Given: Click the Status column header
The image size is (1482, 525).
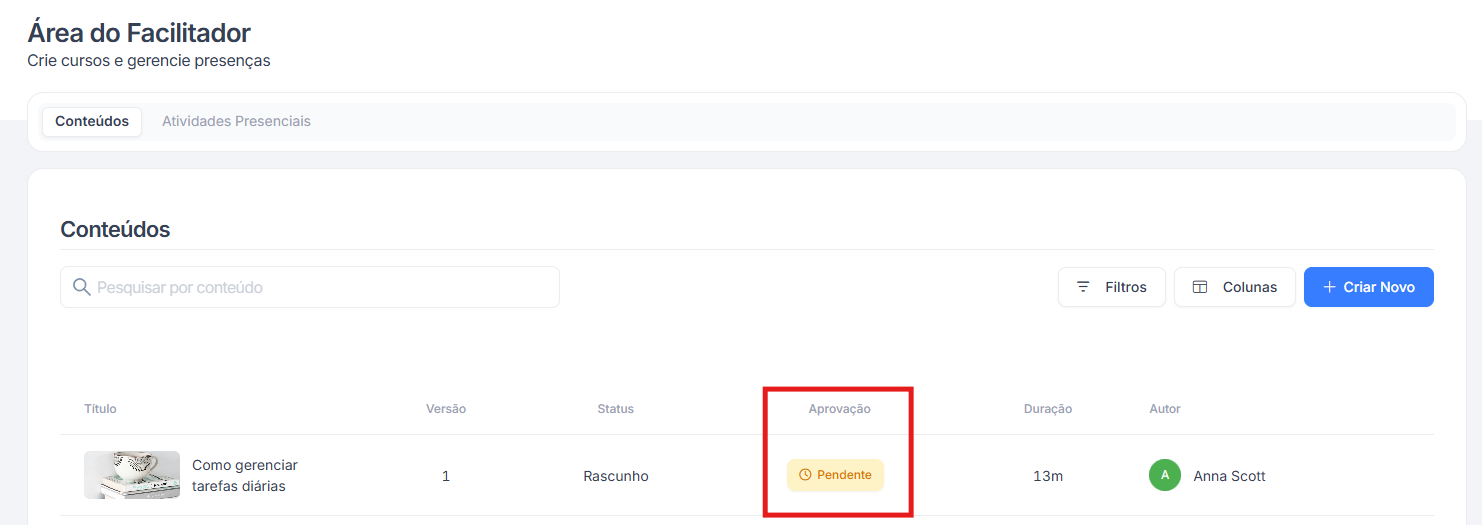Looking at the screenshot, I should click(x=615, y=409).
